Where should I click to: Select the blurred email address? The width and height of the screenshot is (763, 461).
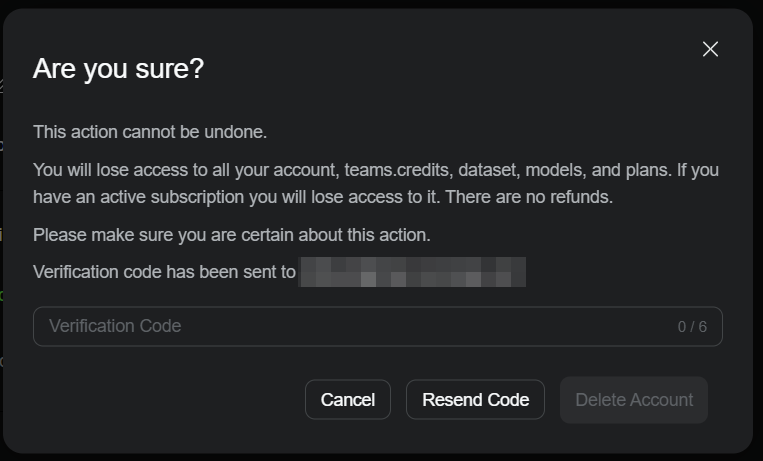pos(412,272)
